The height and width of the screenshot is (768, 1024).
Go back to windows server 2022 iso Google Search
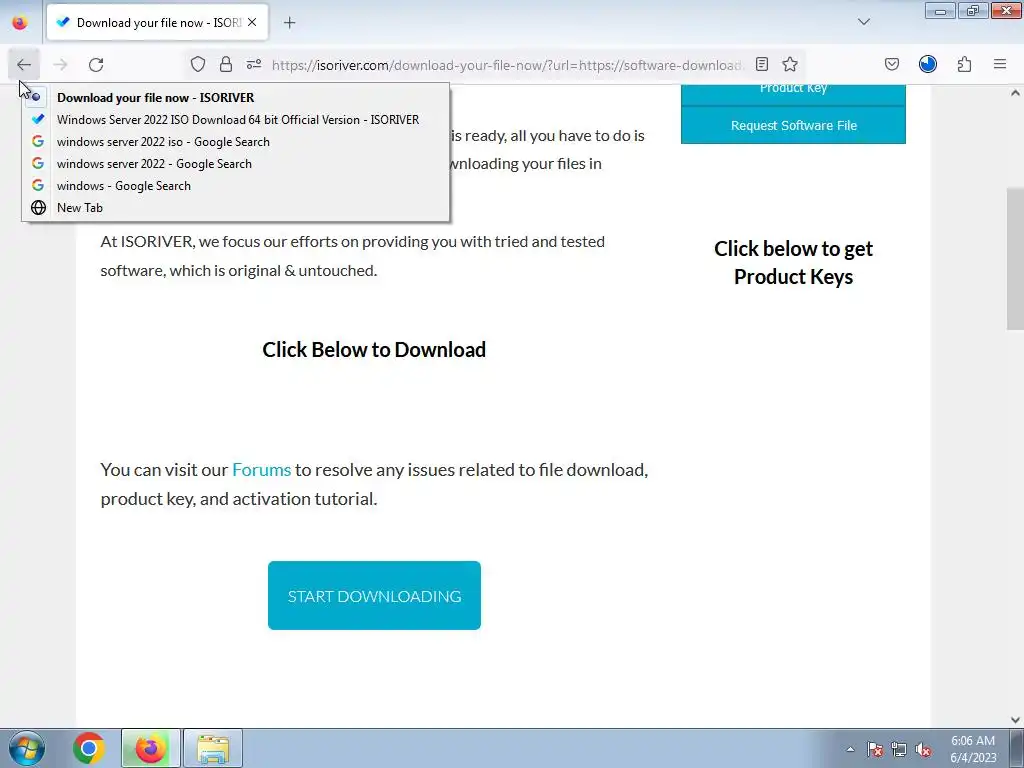click(x=236, y=142)
